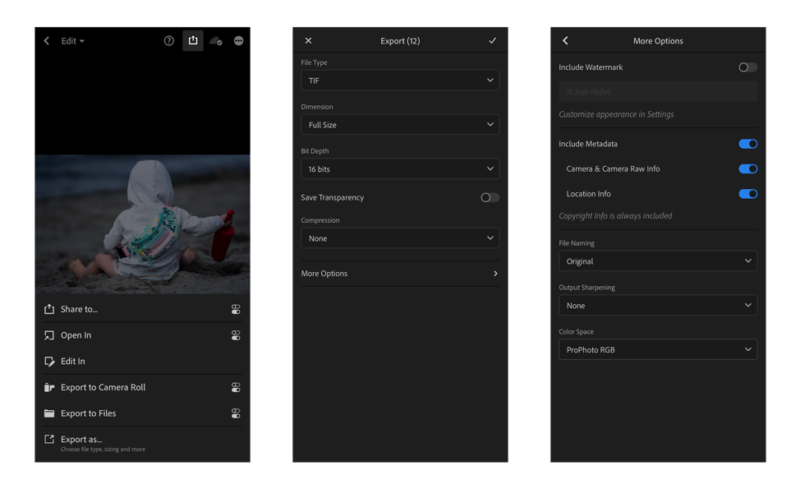
Task: Tap the back arrow in the Edit screen
Action: [x=46, y=41]
